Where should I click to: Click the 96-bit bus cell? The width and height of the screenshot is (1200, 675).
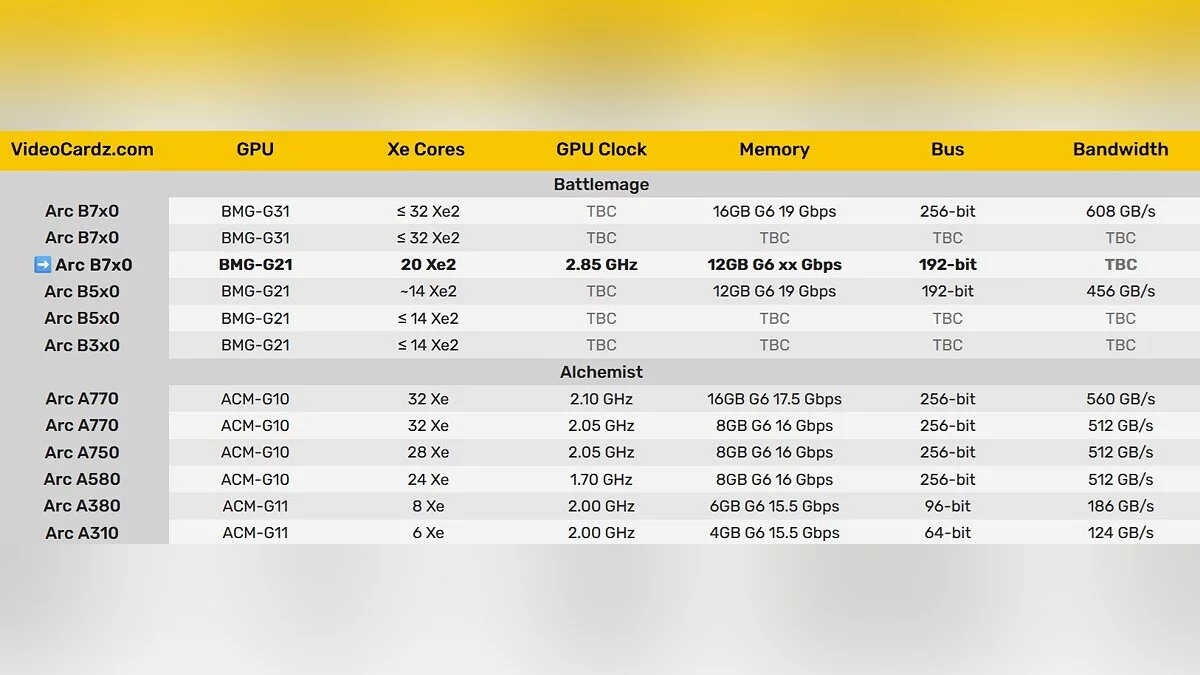(947, 506)
